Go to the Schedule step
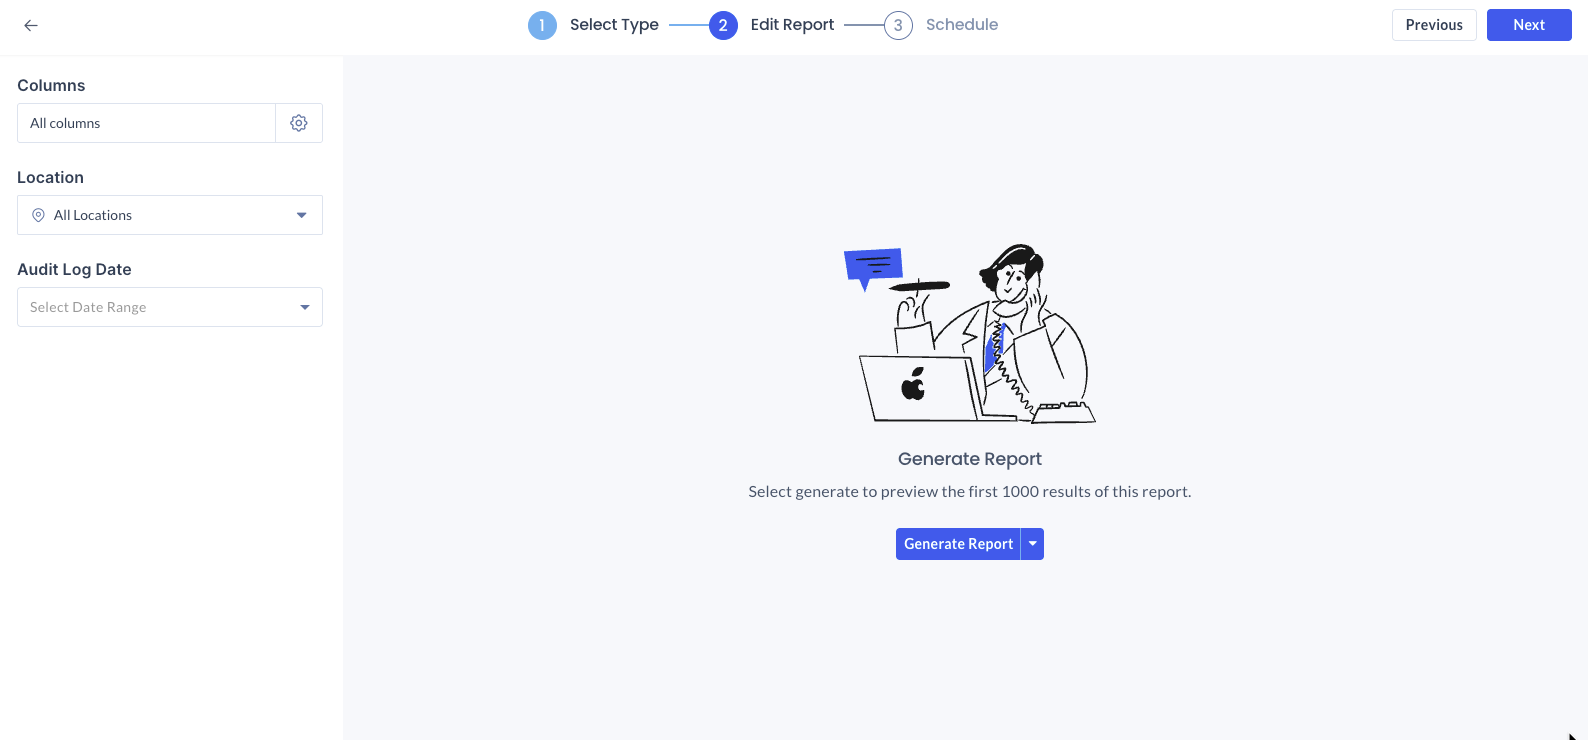1588x740 pixels. pyautogui.click(x=962, y=25)
